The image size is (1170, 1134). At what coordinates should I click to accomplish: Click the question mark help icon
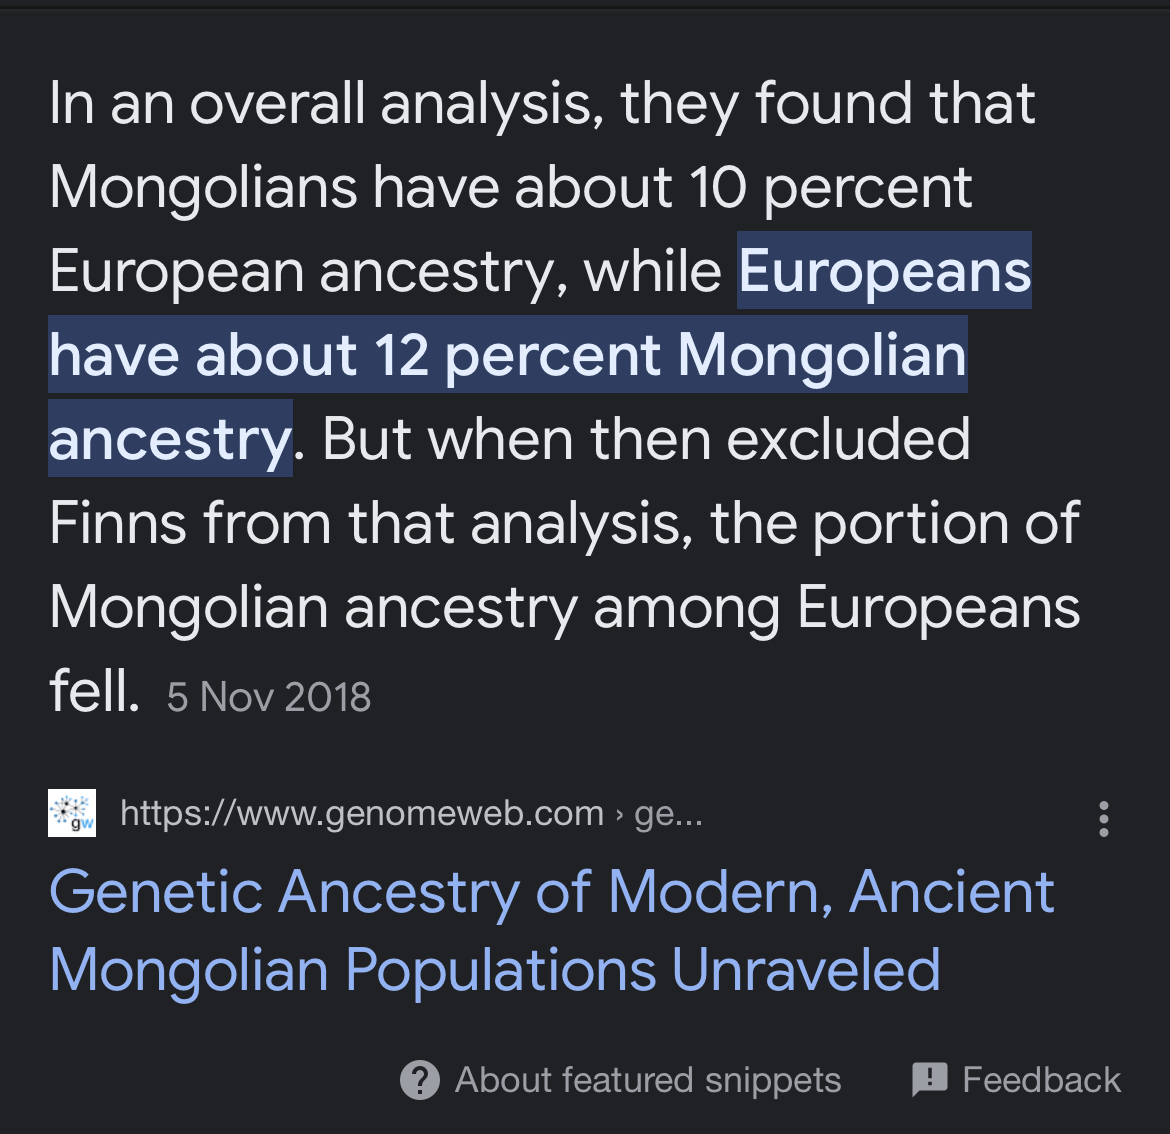pyautogui.click(x=419, y=1080)
